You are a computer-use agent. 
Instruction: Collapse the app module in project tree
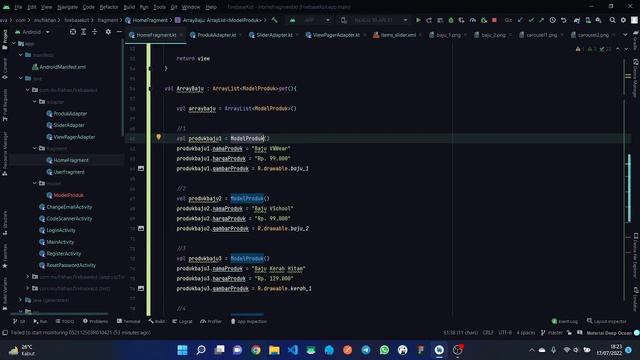[x=14, y=43]
